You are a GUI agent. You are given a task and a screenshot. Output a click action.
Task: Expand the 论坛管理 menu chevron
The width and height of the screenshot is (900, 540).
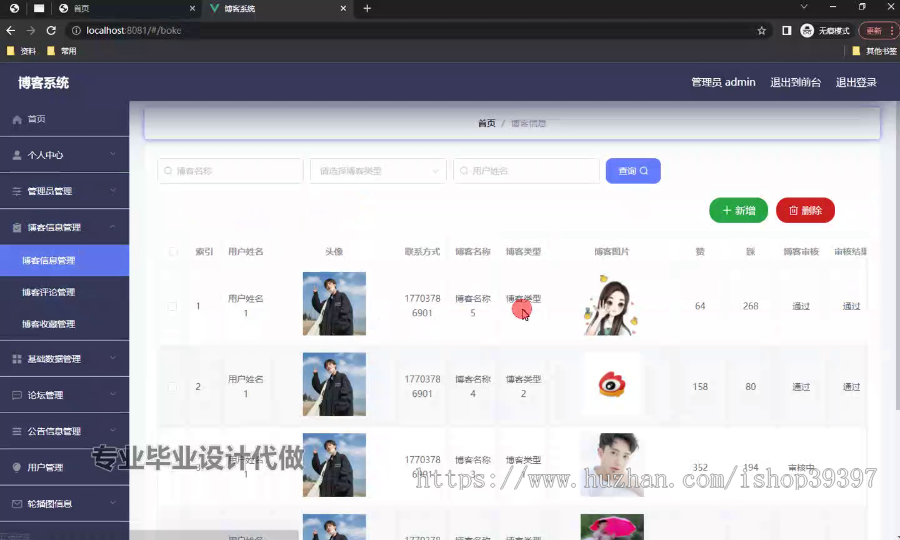click(112, 394)
